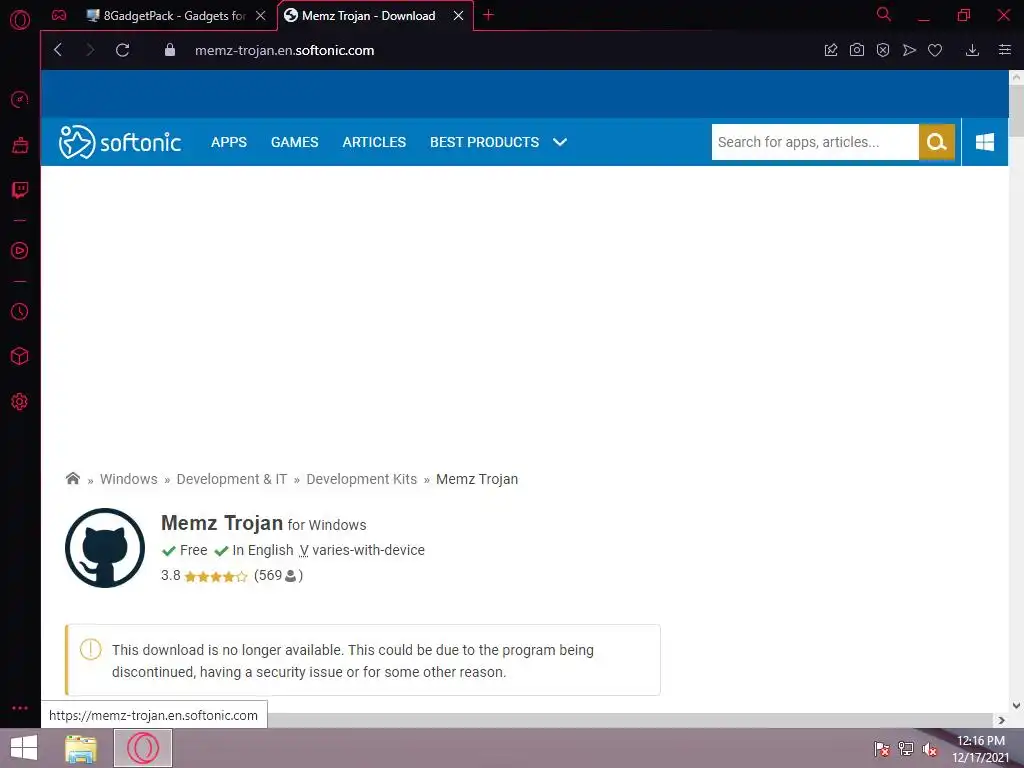Open GX Corner gamepad icon

click(x=59, y=16)
